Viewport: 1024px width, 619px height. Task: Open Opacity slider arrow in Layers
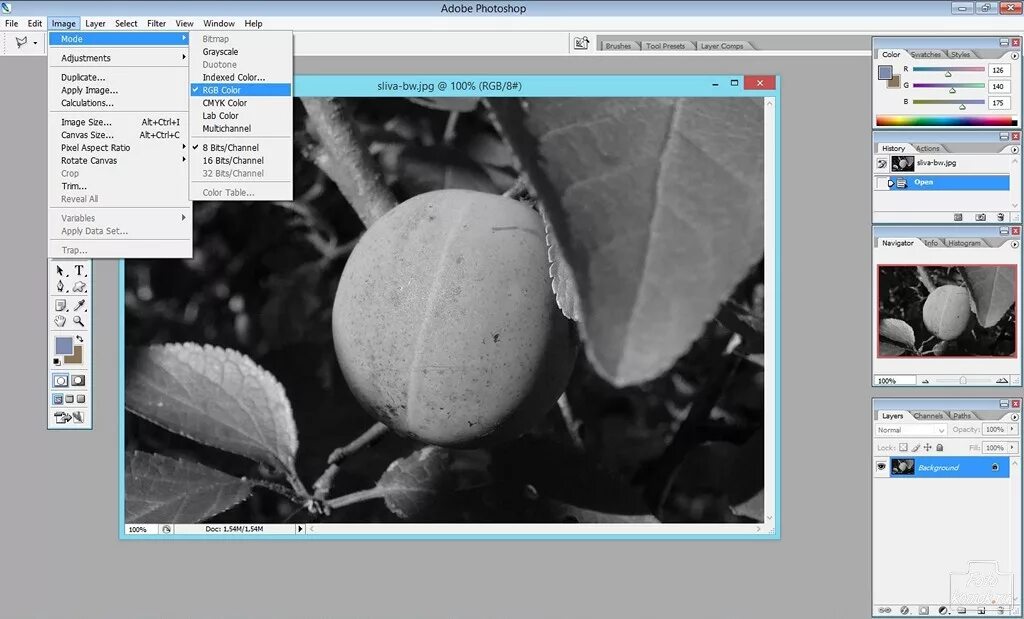click(x=1013, y=429)
